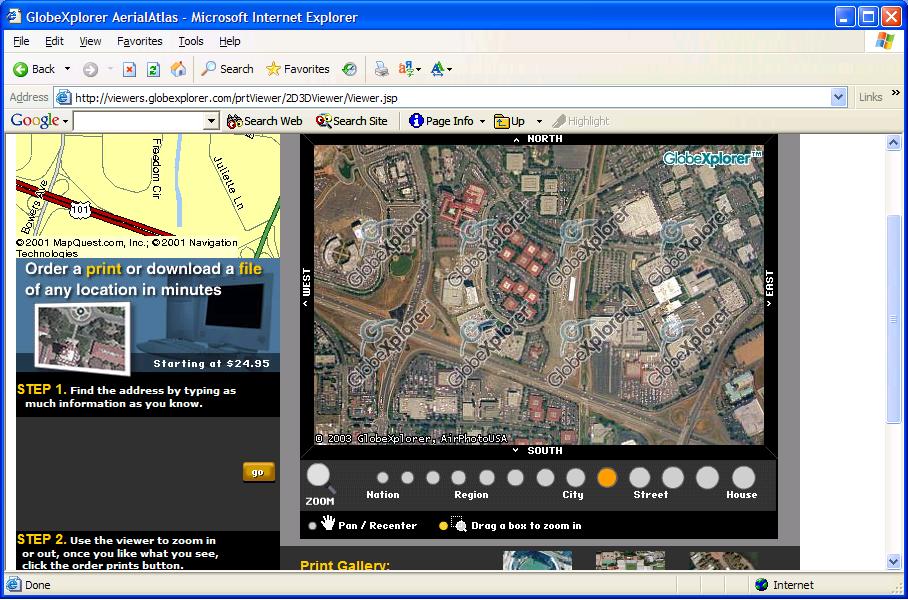
Task: Open the Tools menu
Action: [x=191, y=41]
